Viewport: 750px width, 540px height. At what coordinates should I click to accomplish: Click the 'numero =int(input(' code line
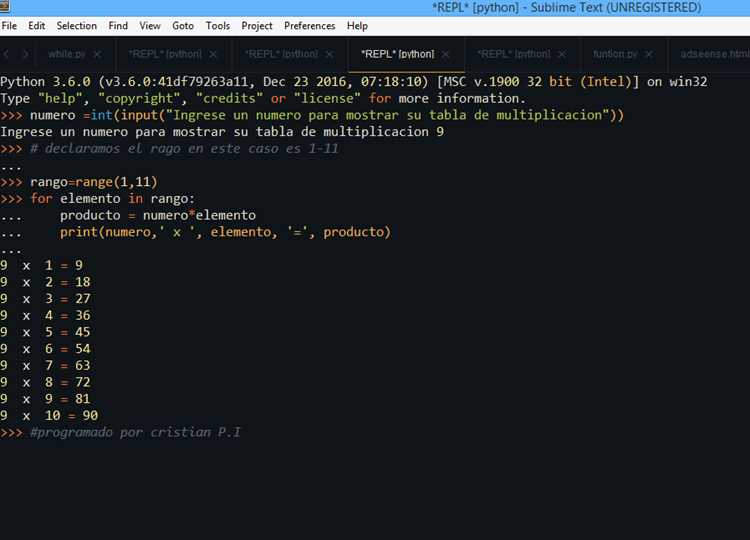tap(312, 115)
